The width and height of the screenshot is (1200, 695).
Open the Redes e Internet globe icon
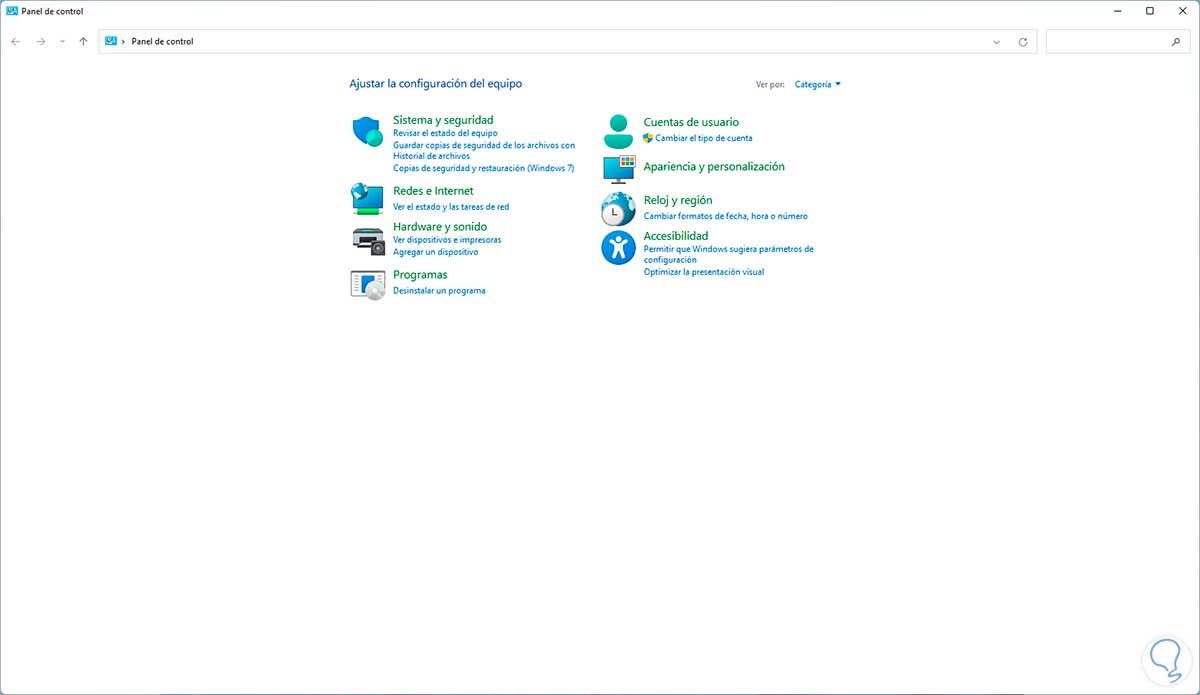[x=367, y=198]
